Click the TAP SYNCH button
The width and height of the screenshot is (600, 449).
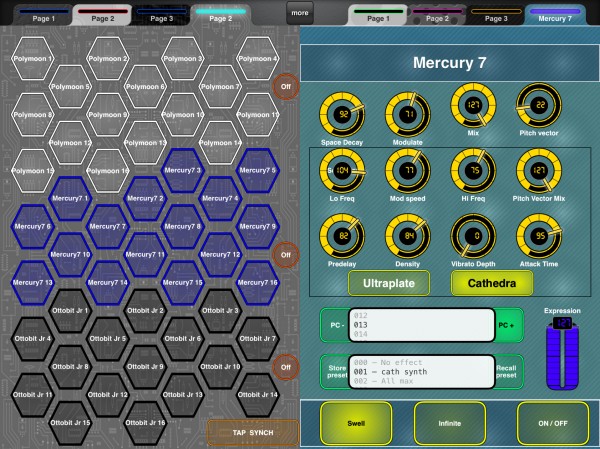253,433
